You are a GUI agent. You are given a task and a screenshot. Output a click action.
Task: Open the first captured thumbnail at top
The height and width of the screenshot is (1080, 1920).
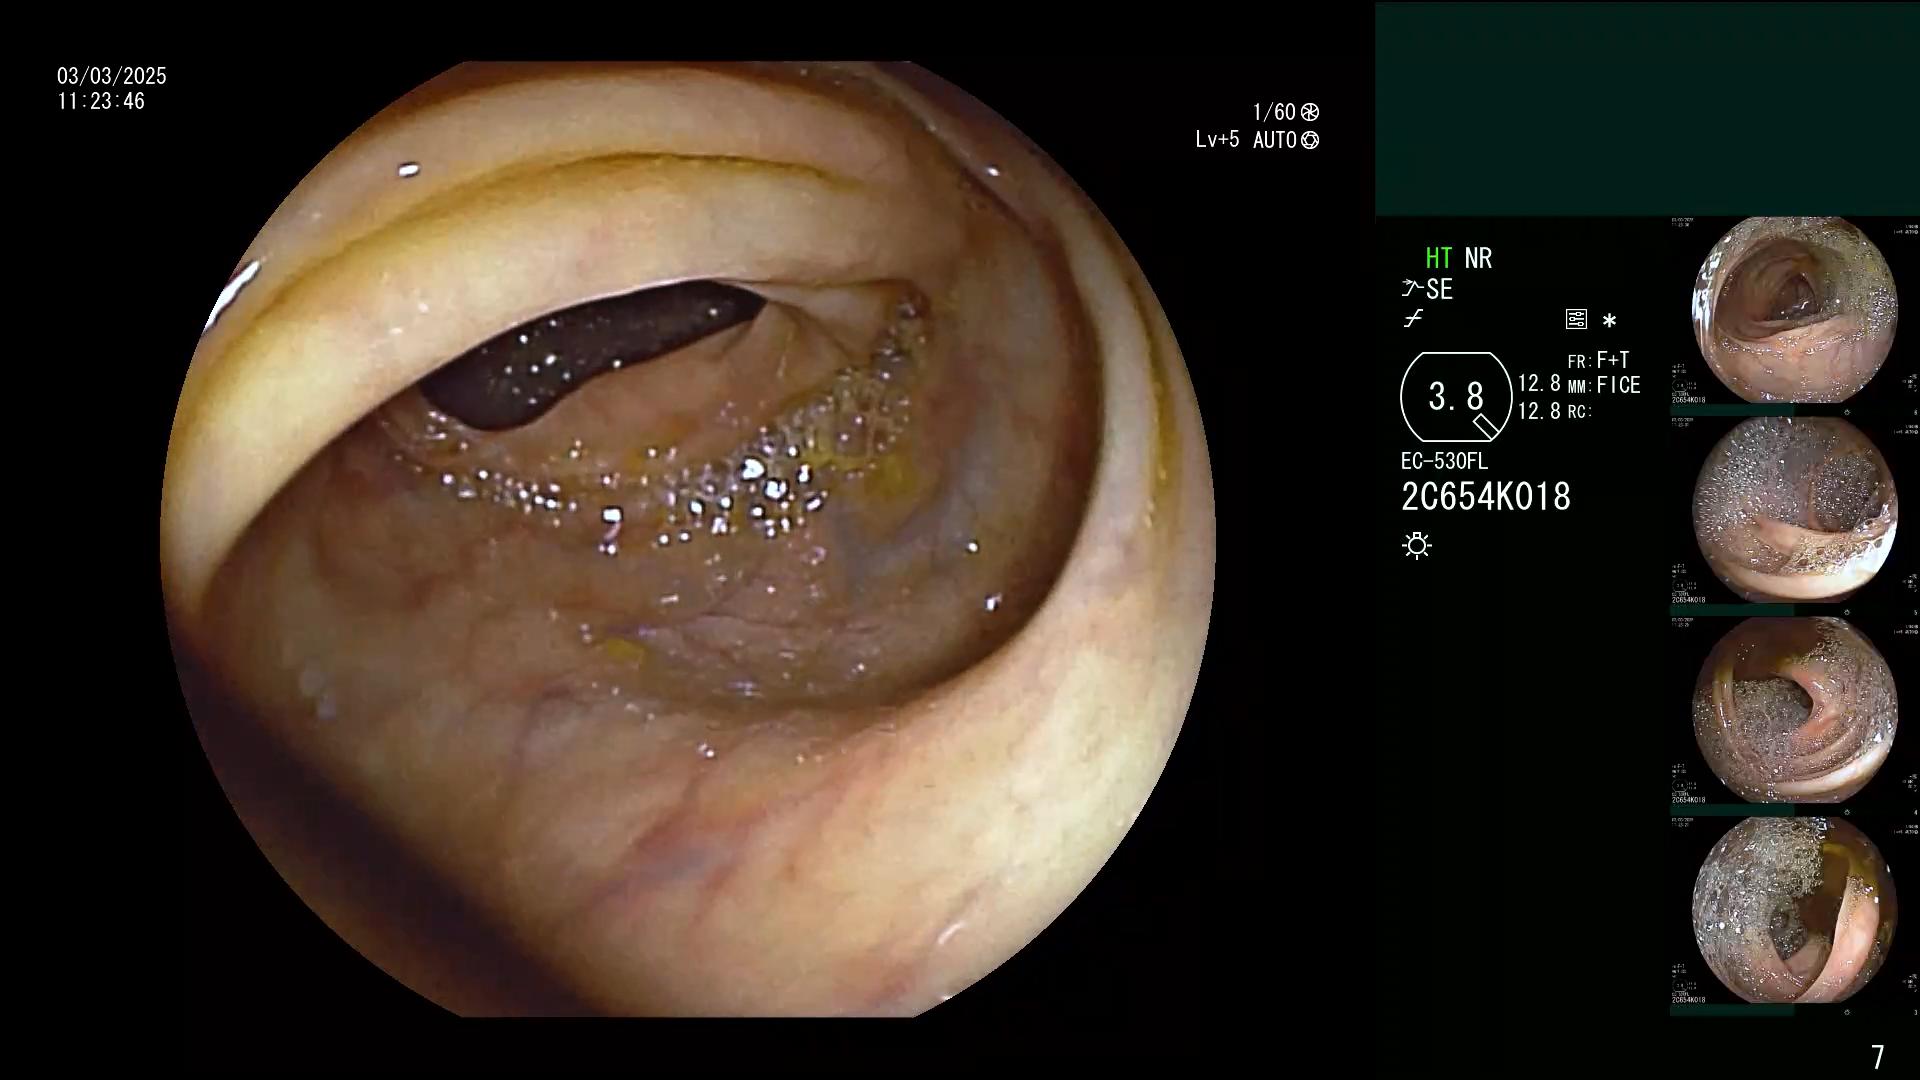click(1794, 311)
